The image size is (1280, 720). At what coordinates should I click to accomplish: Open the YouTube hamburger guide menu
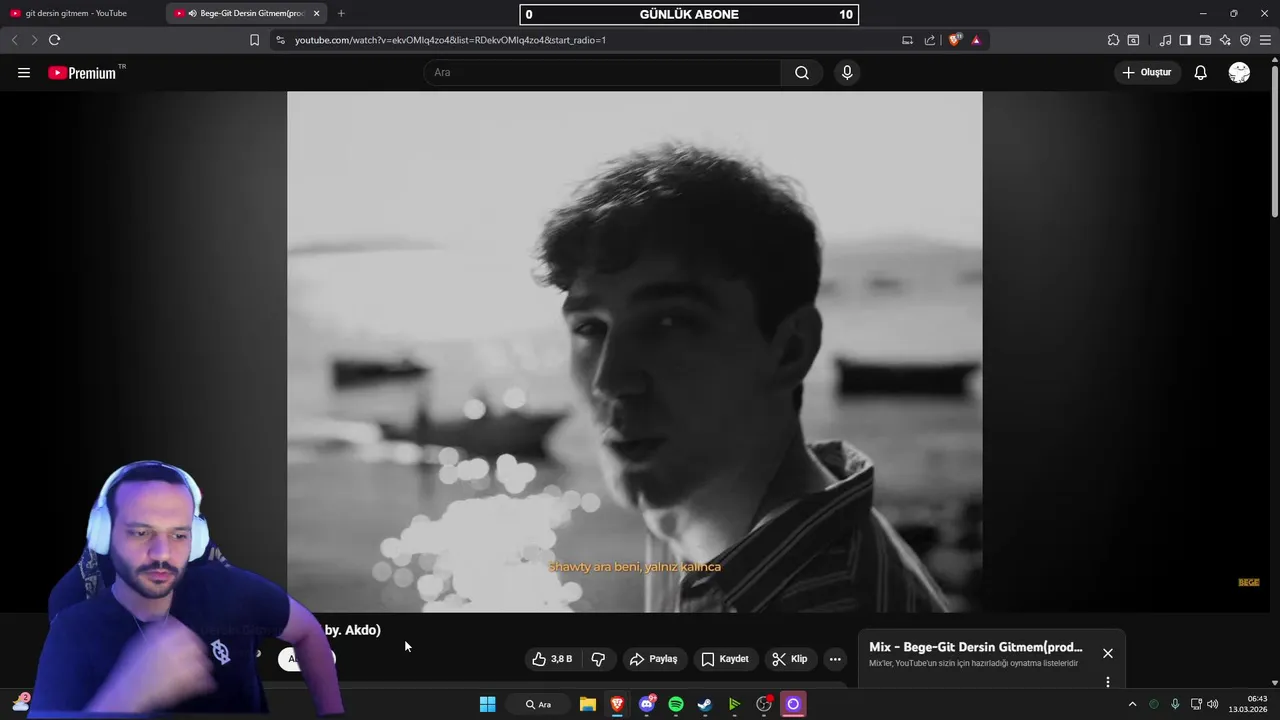coord(24,73)
